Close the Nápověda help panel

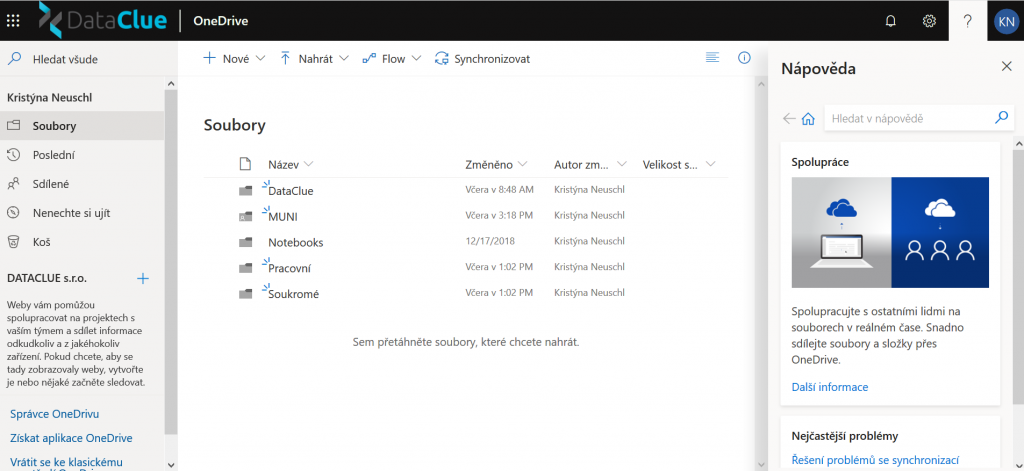tap(1006, 66)
